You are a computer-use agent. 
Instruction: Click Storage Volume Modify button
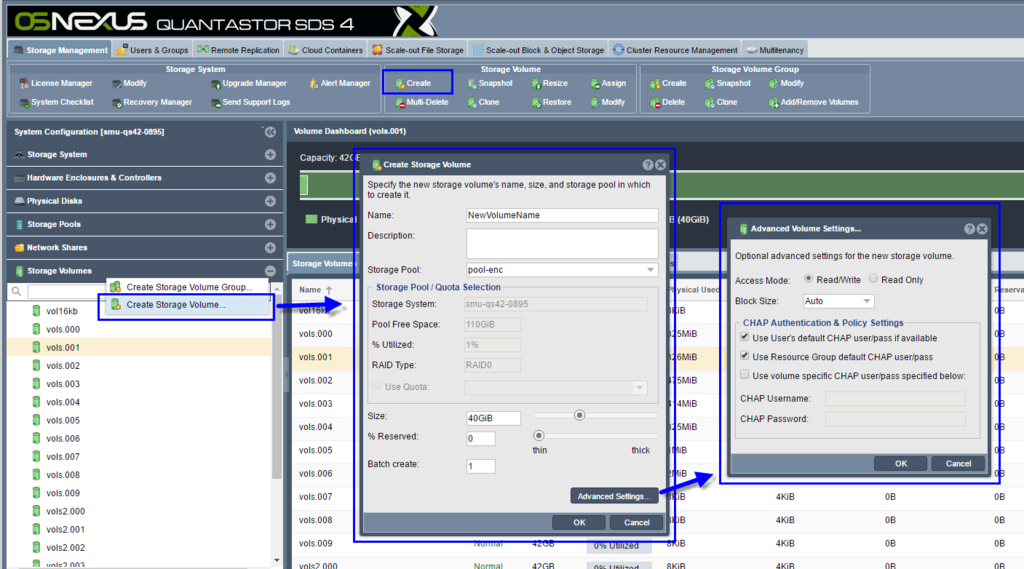pos(607,103)
